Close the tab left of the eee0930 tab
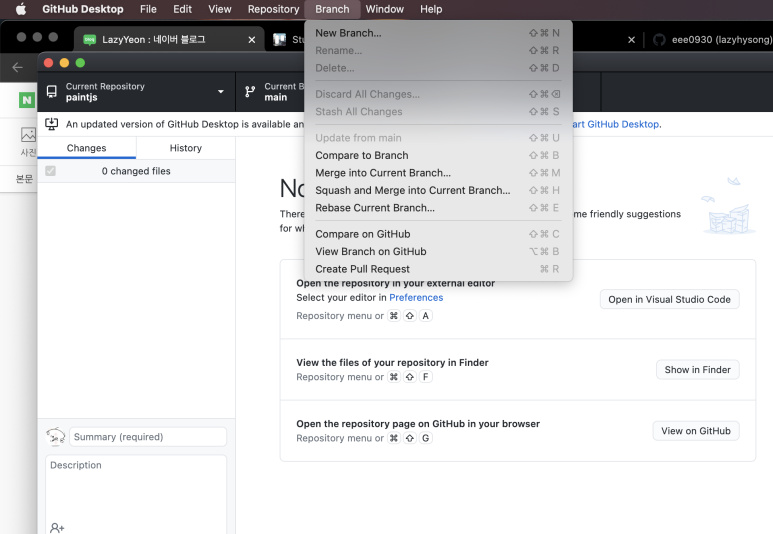 point(632,39)
